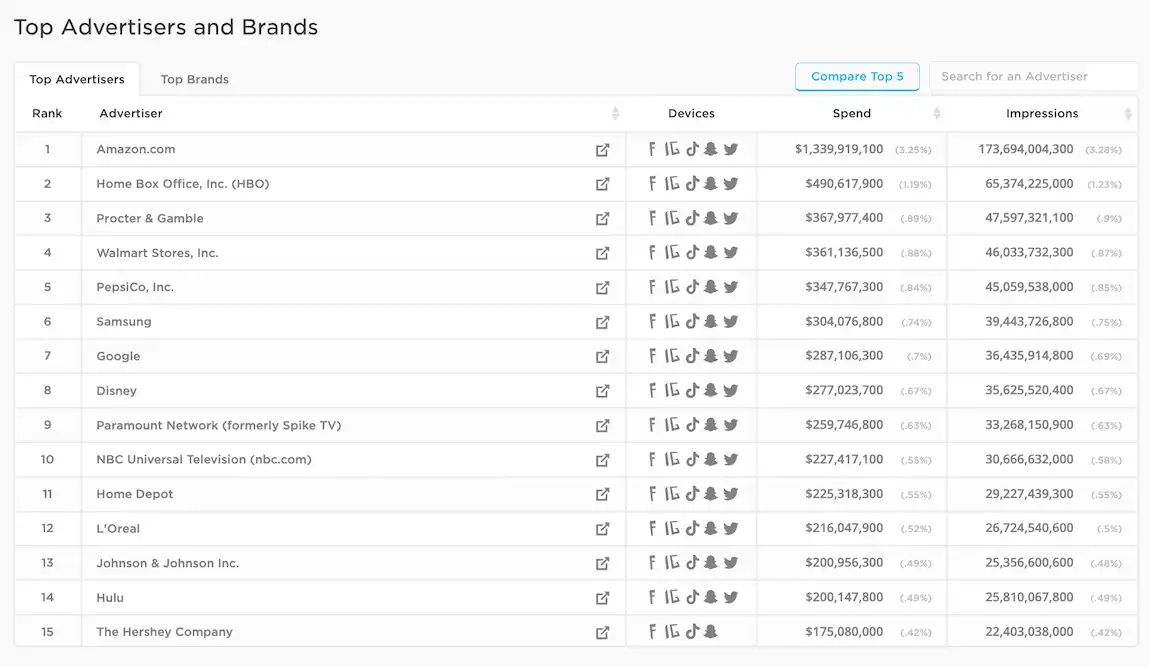Sort the Advertiser column alphabetically

coord(615,113)
